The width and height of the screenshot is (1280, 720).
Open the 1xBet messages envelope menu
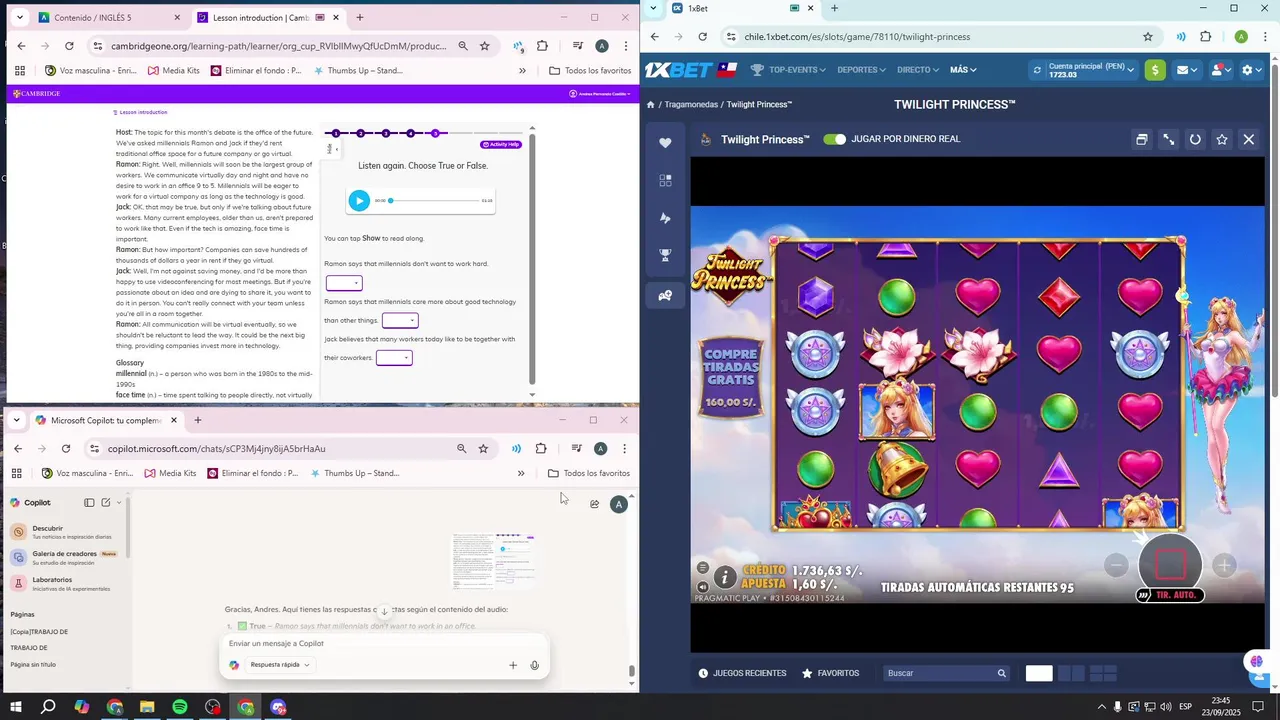pos(1187,70)
